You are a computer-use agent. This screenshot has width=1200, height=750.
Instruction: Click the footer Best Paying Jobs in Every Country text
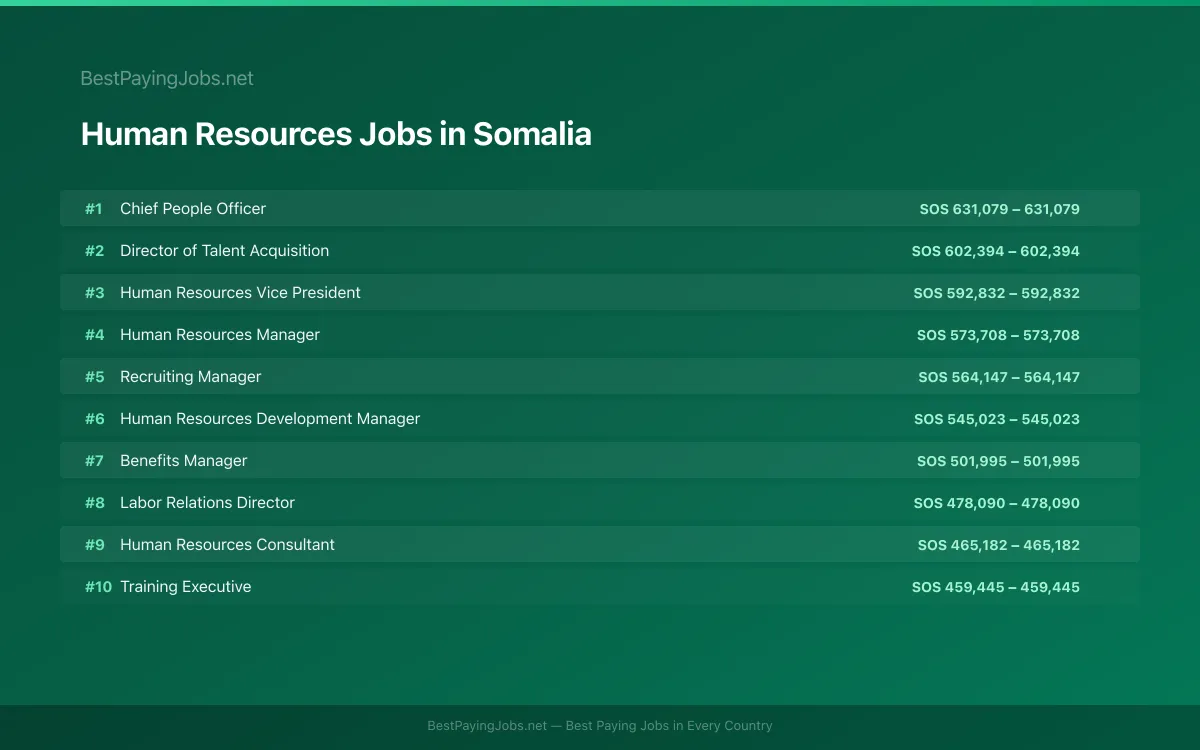[x=669, y=726]
